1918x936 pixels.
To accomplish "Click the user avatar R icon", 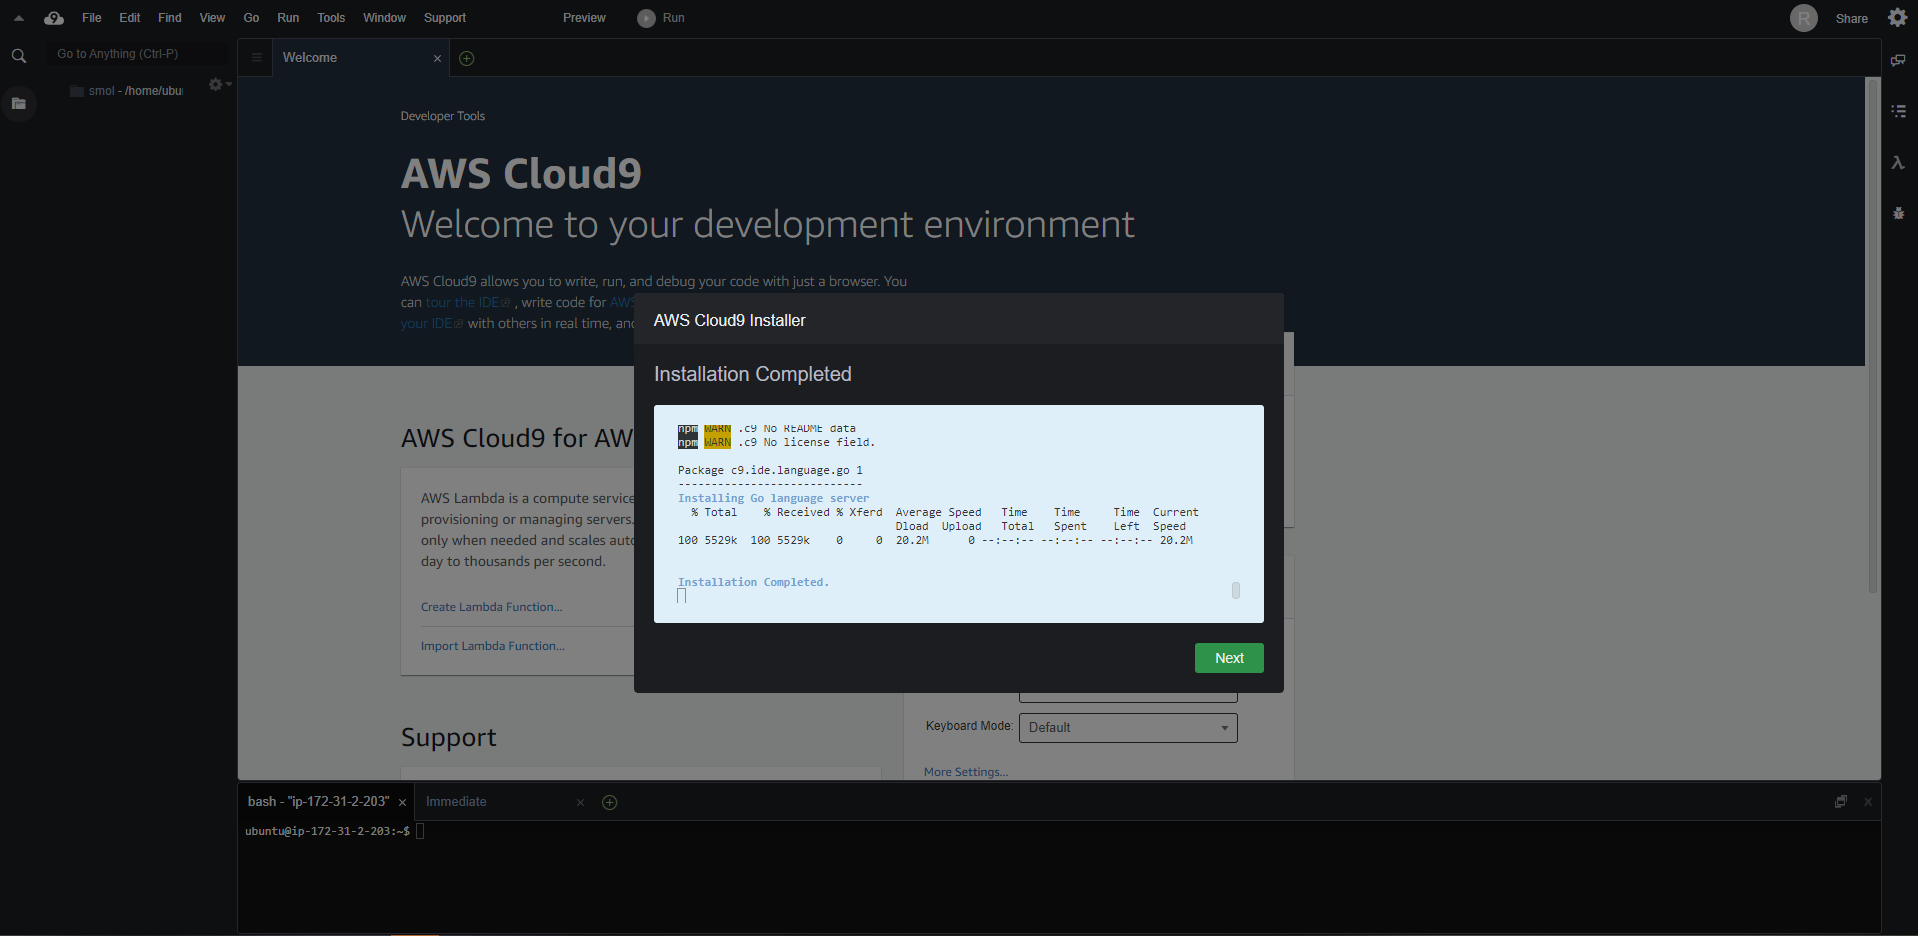I will coord(1803,18).
